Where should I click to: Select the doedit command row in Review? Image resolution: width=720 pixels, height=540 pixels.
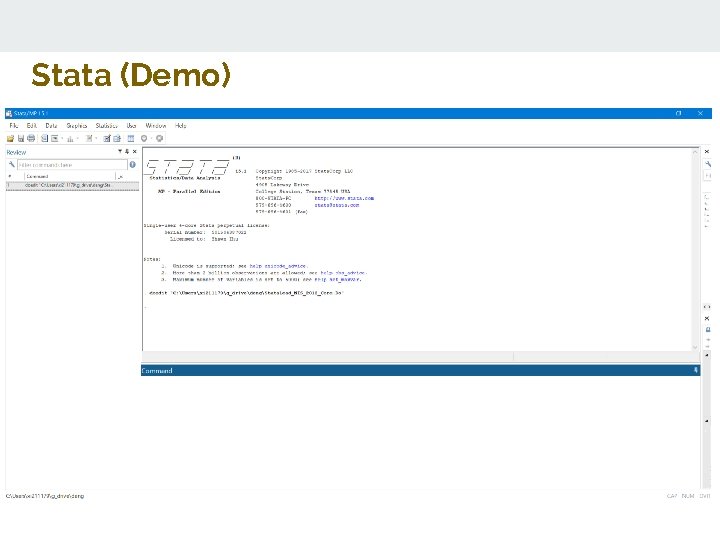point(72,185)
